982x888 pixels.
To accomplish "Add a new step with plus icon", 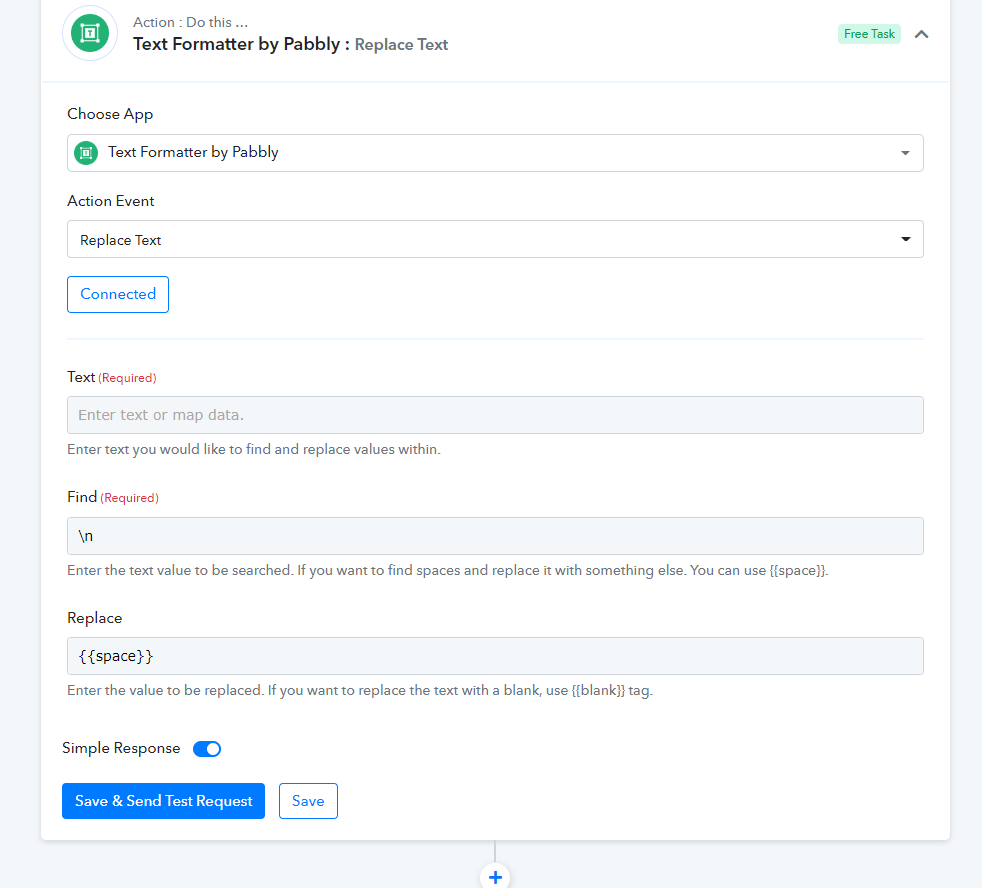I will pyautogui.click(x=495, y=877).
